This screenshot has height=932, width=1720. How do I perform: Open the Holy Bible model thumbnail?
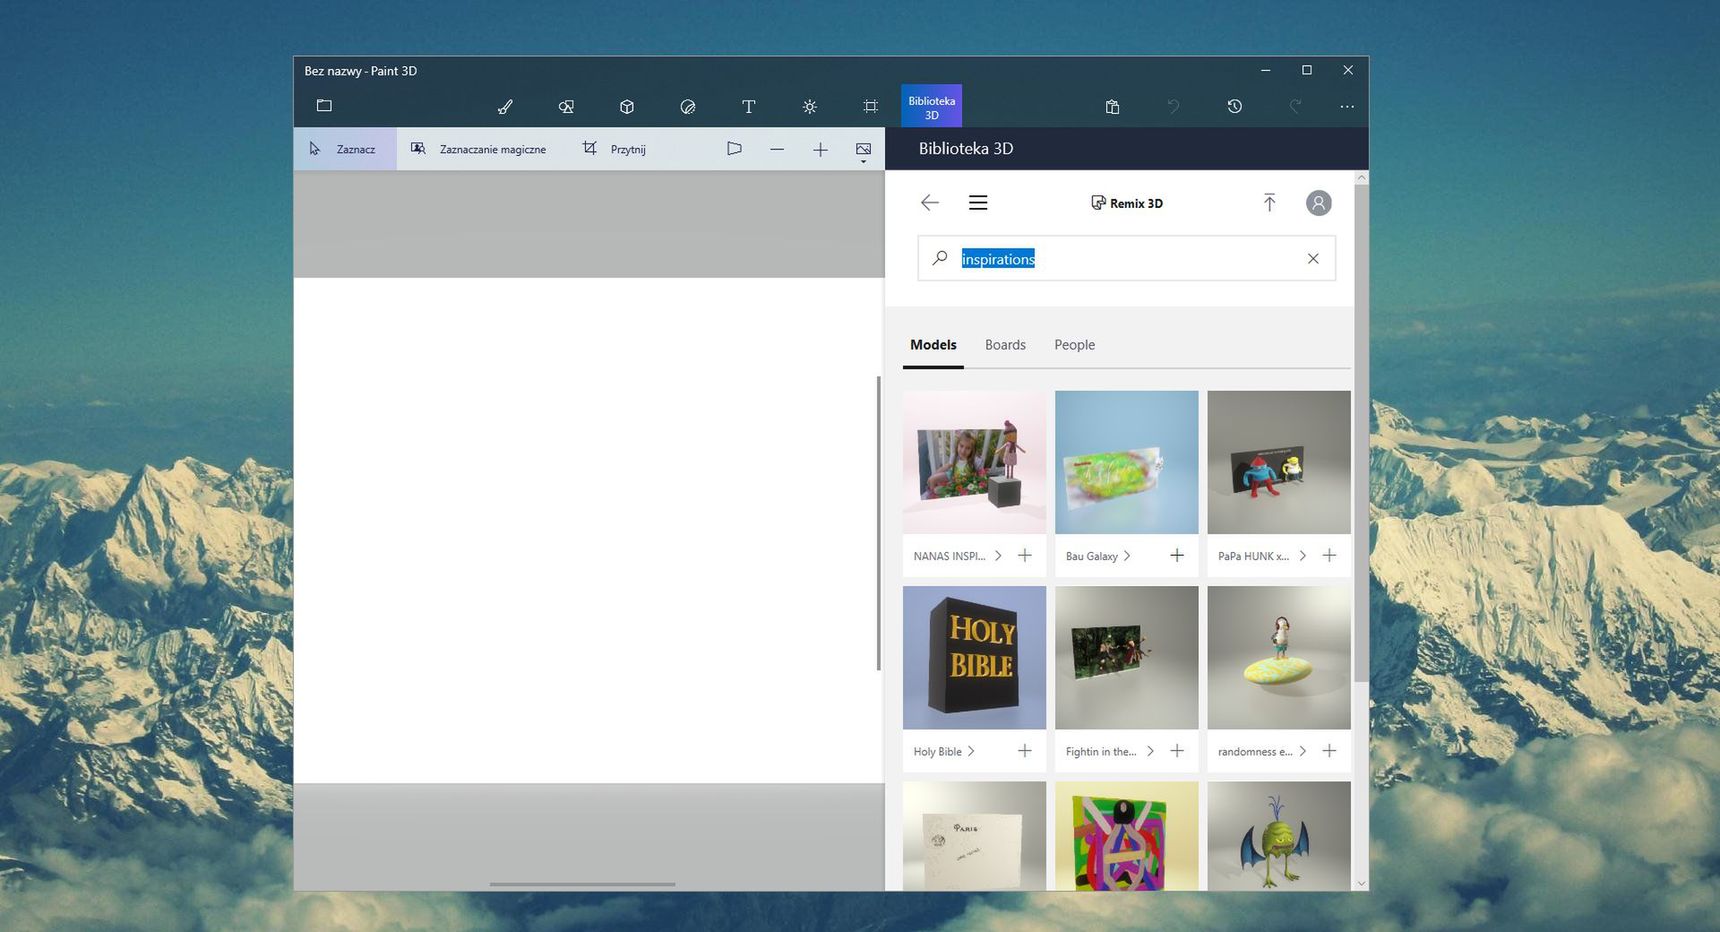coord(974,657)
